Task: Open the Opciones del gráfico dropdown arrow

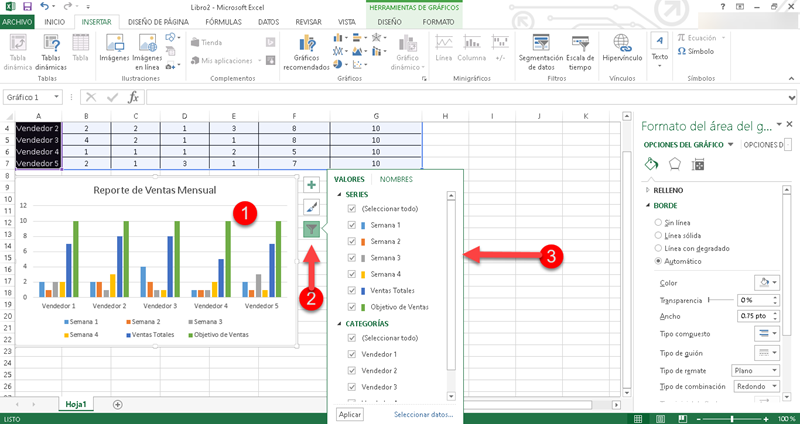Action: 730,144
